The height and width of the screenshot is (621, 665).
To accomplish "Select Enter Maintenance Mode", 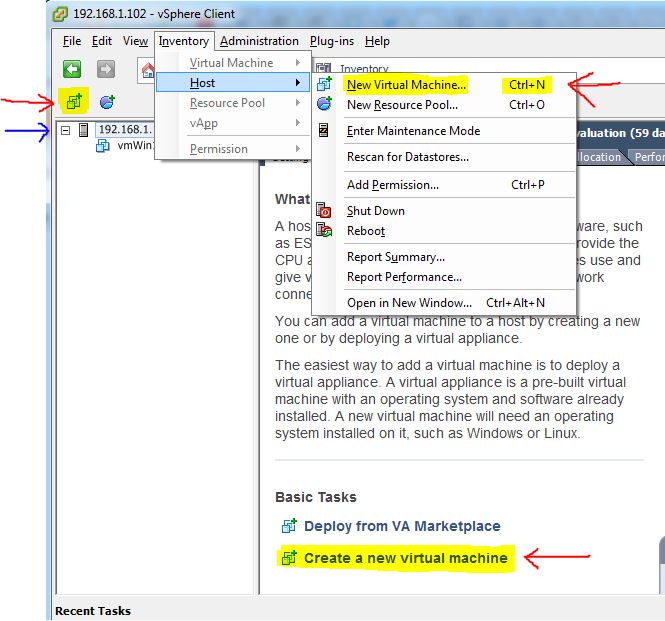I will pyautogui.click(x=444, y=131).
